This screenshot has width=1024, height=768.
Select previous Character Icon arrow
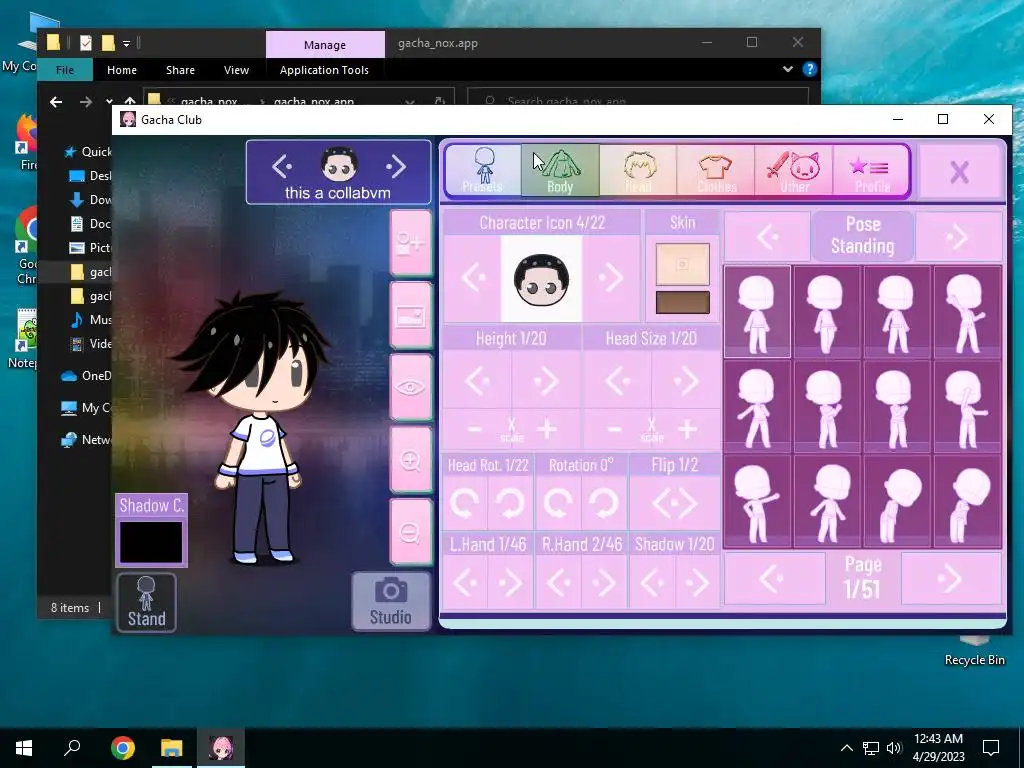472,279
